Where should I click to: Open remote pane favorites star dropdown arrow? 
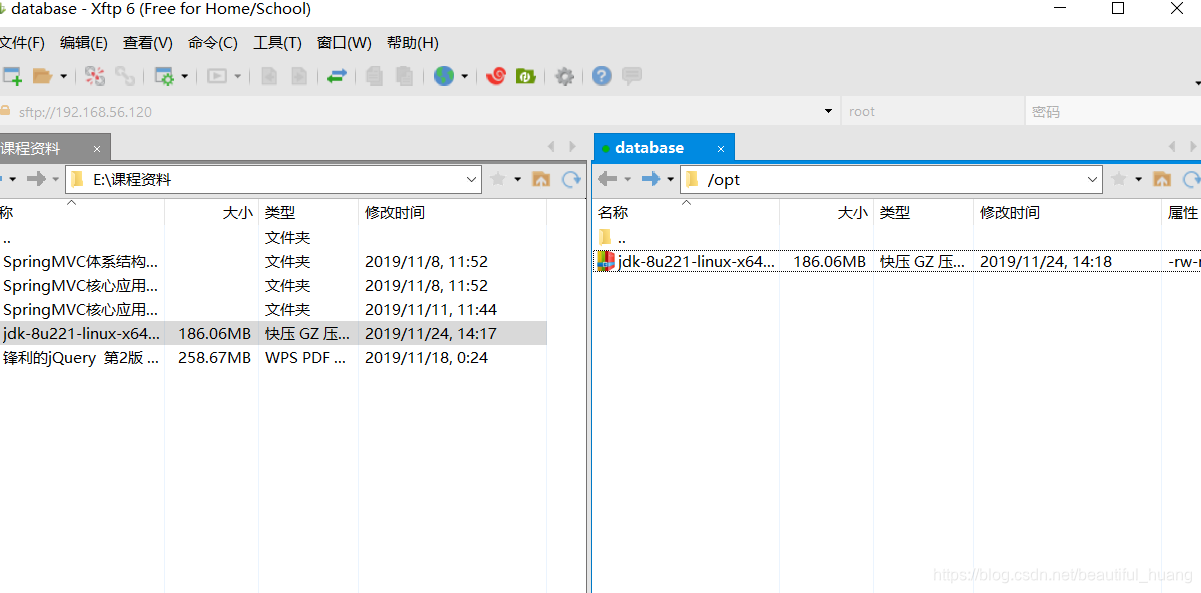(1138, 180)
